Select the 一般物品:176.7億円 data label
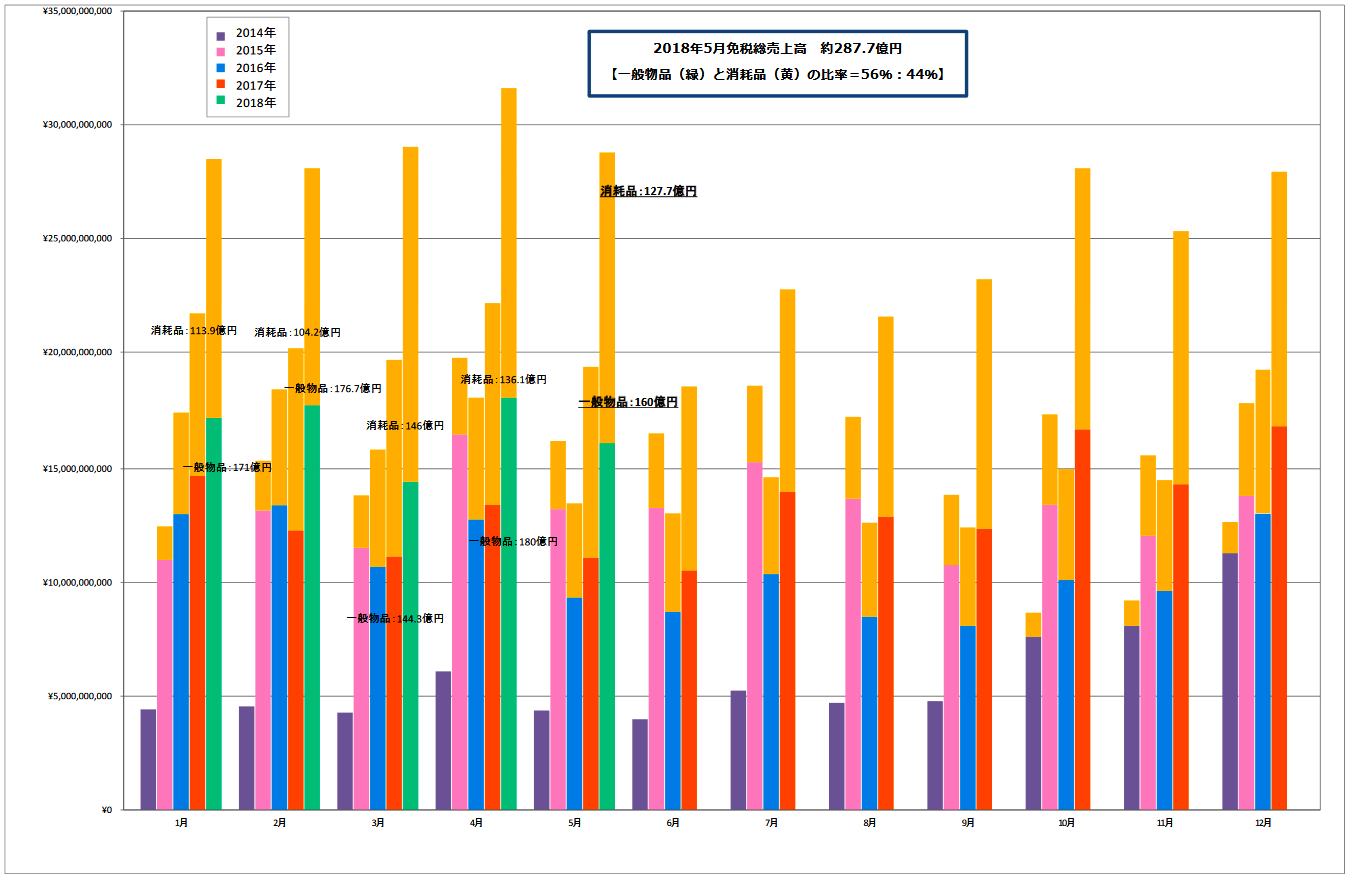 click(x=333, y=388)
